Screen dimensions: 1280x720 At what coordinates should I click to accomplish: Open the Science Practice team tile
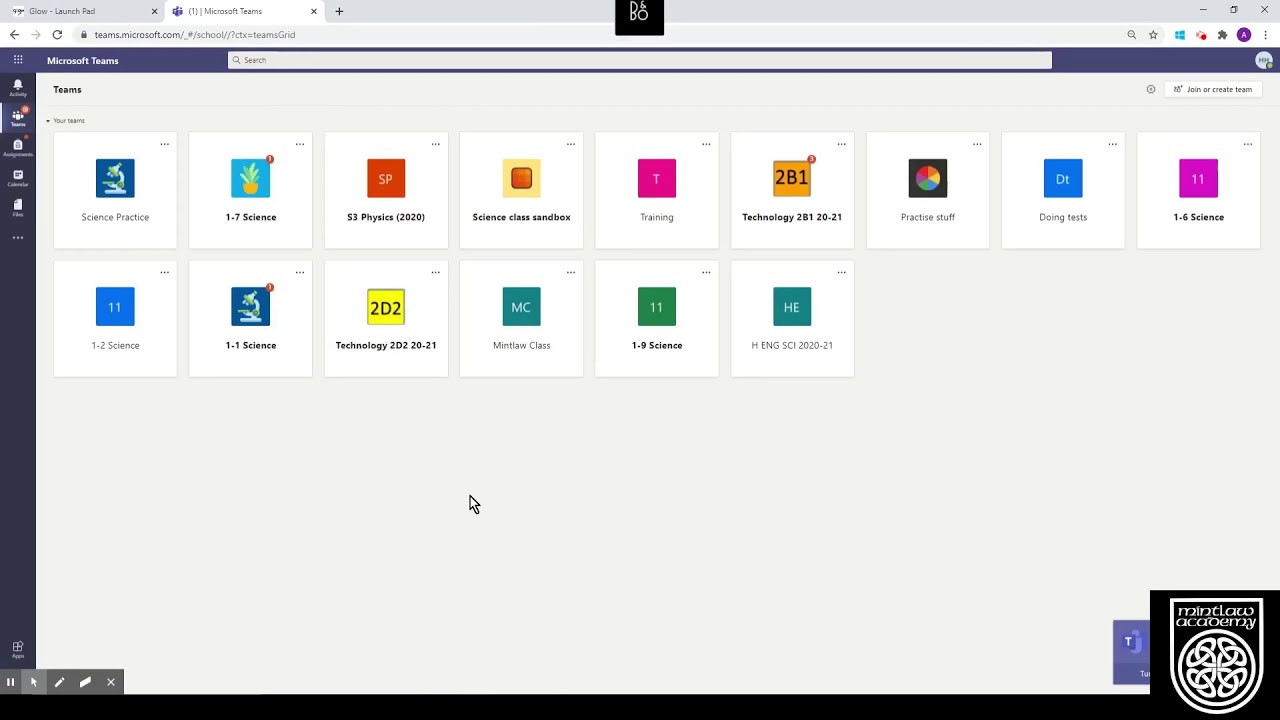[x=115, y=190]
